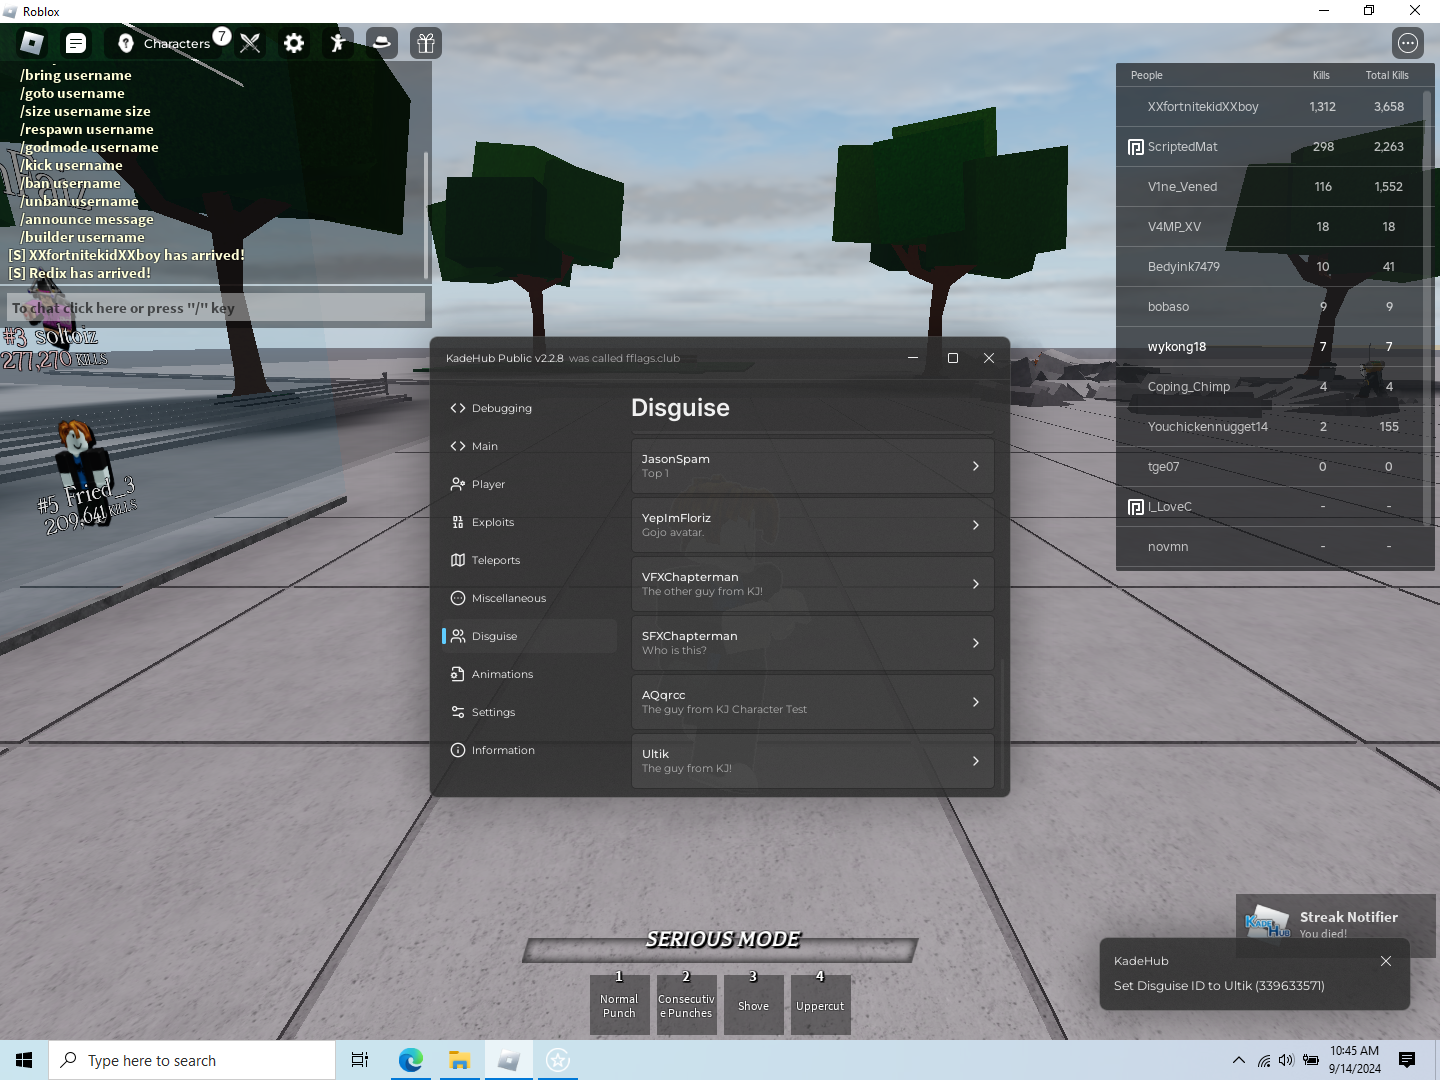
Task: Click the chevron on YepImFloriz row
Action: (x=976, y=525)
